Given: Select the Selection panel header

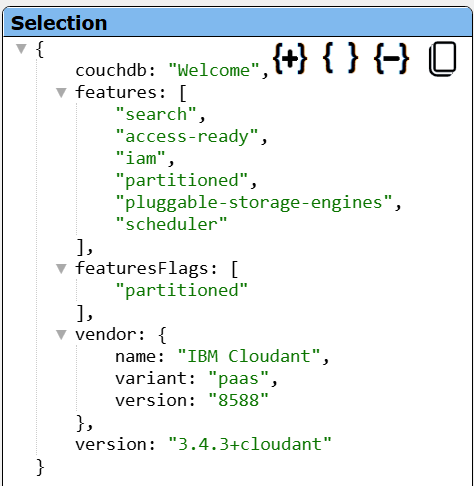Looking at the screenshot, I should [237, 23].
